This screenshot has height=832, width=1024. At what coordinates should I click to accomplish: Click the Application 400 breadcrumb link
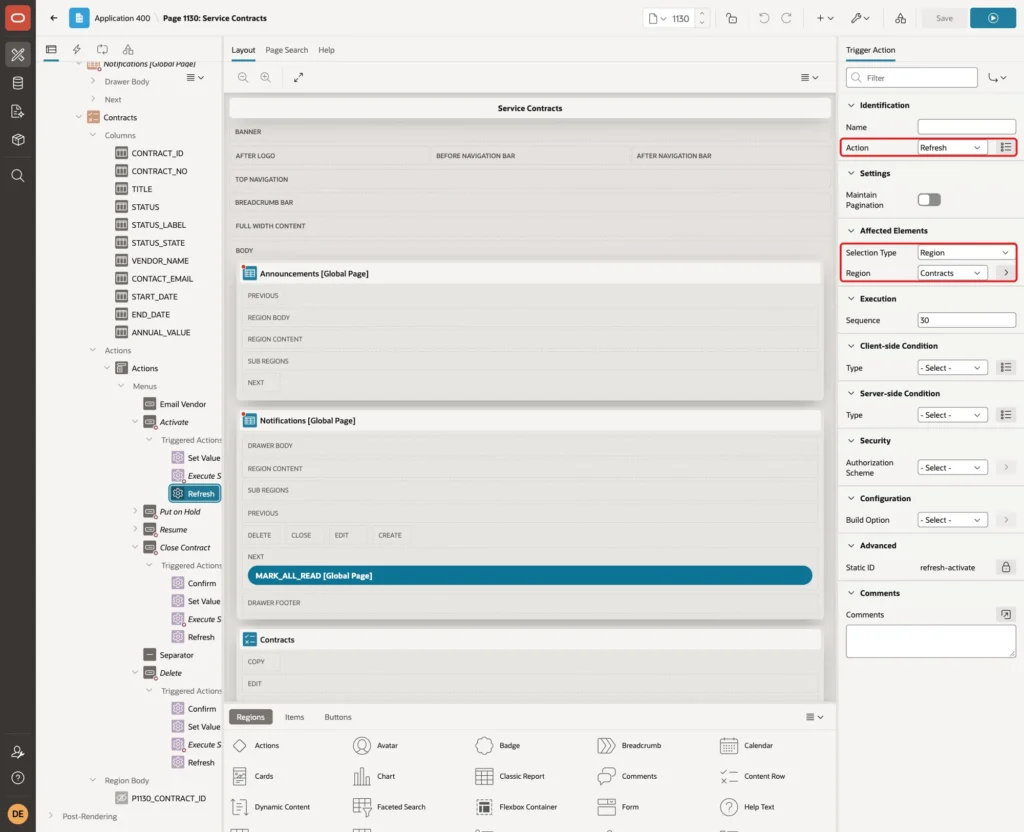coord(122,18)
